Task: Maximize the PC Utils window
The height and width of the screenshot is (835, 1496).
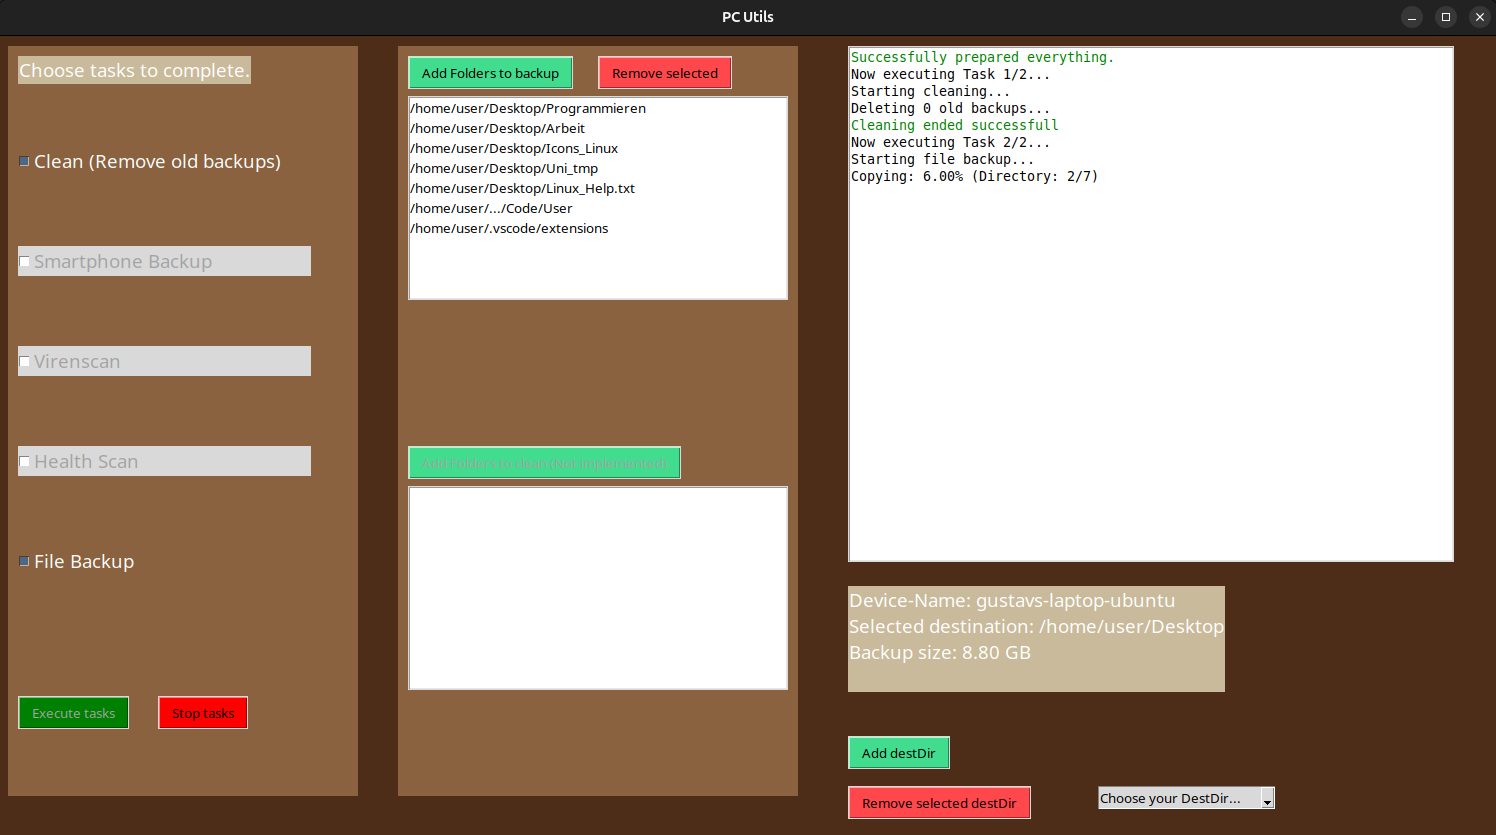Action: click(1445, 17)
